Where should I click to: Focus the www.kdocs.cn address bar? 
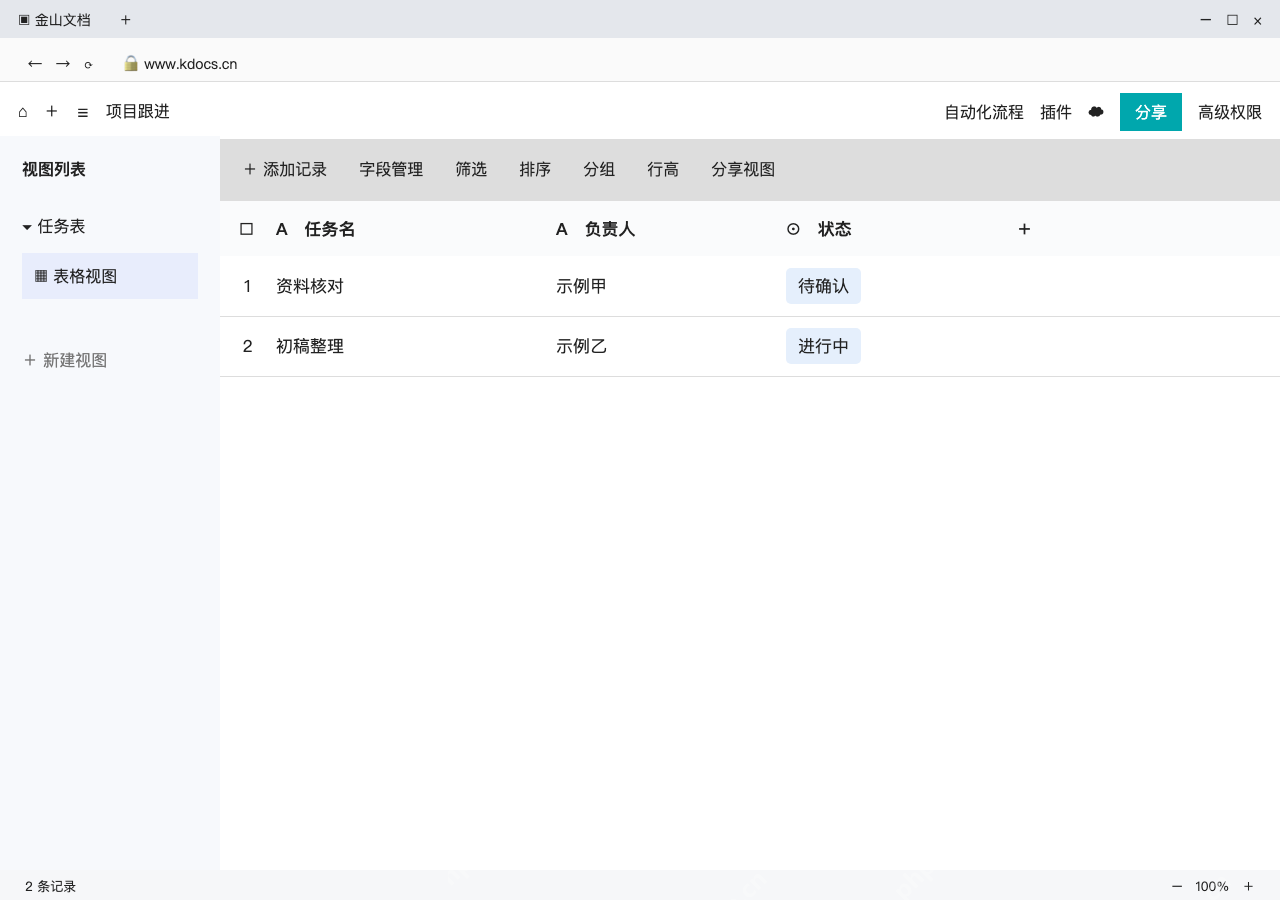(x=191, y=64)
